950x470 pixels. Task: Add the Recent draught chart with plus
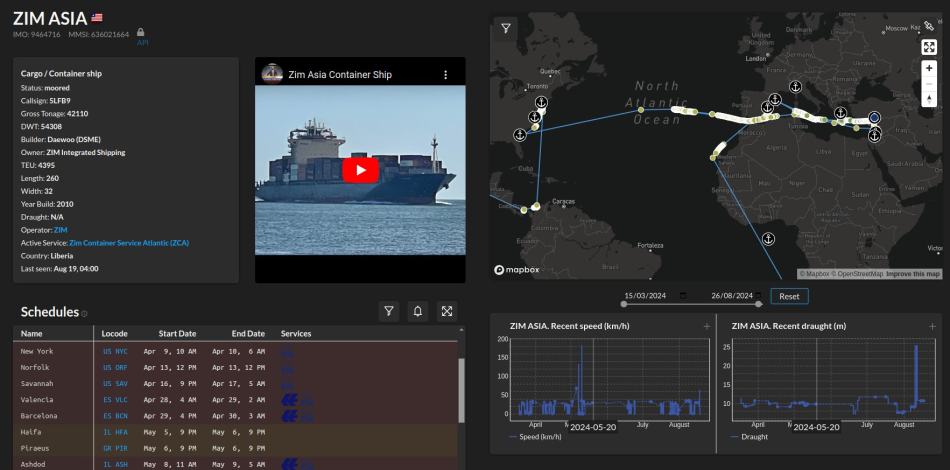tap(932, 326)
